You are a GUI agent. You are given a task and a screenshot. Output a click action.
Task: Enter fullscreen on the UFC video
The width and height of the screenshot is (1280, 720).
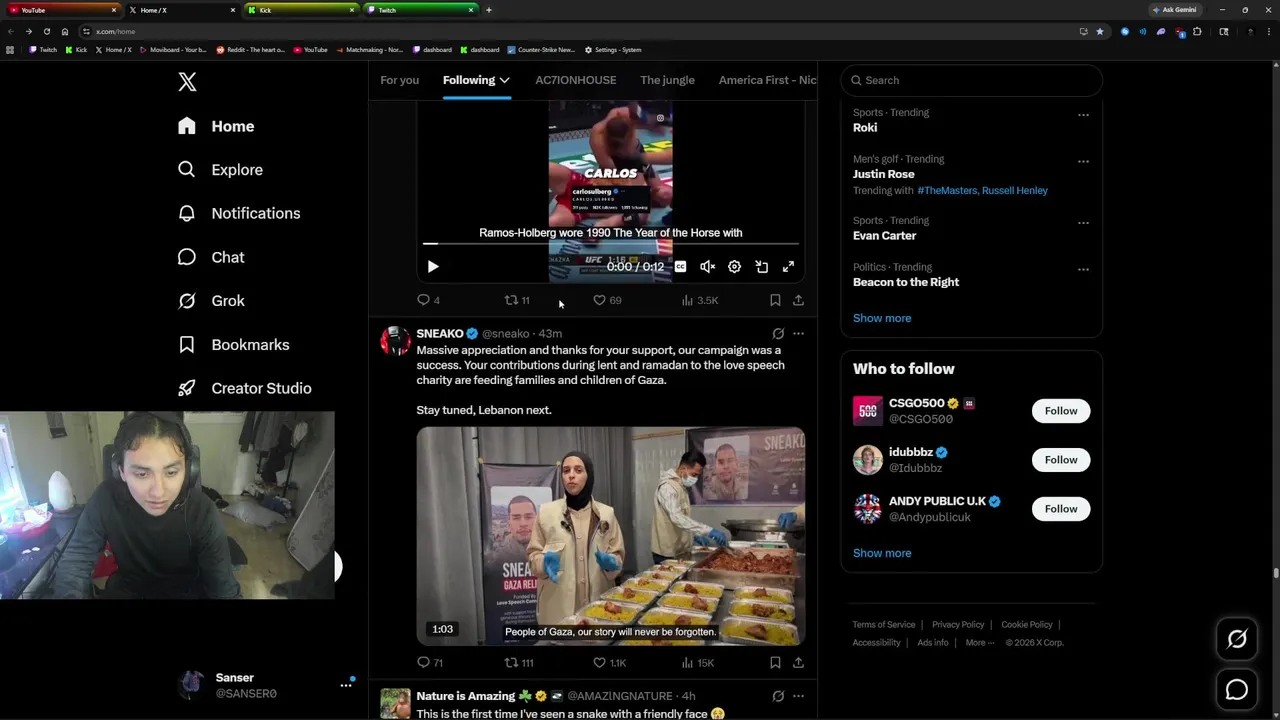788,267
